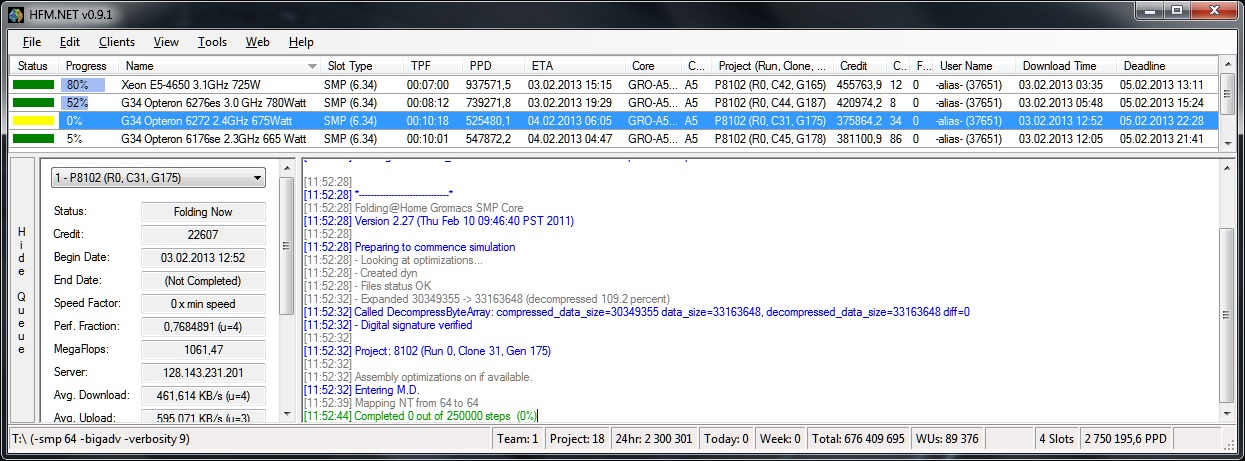This screenshot has width=1245, height=461.
Task: Click the End Date field (Not Completed)
Action: [204, 281]
